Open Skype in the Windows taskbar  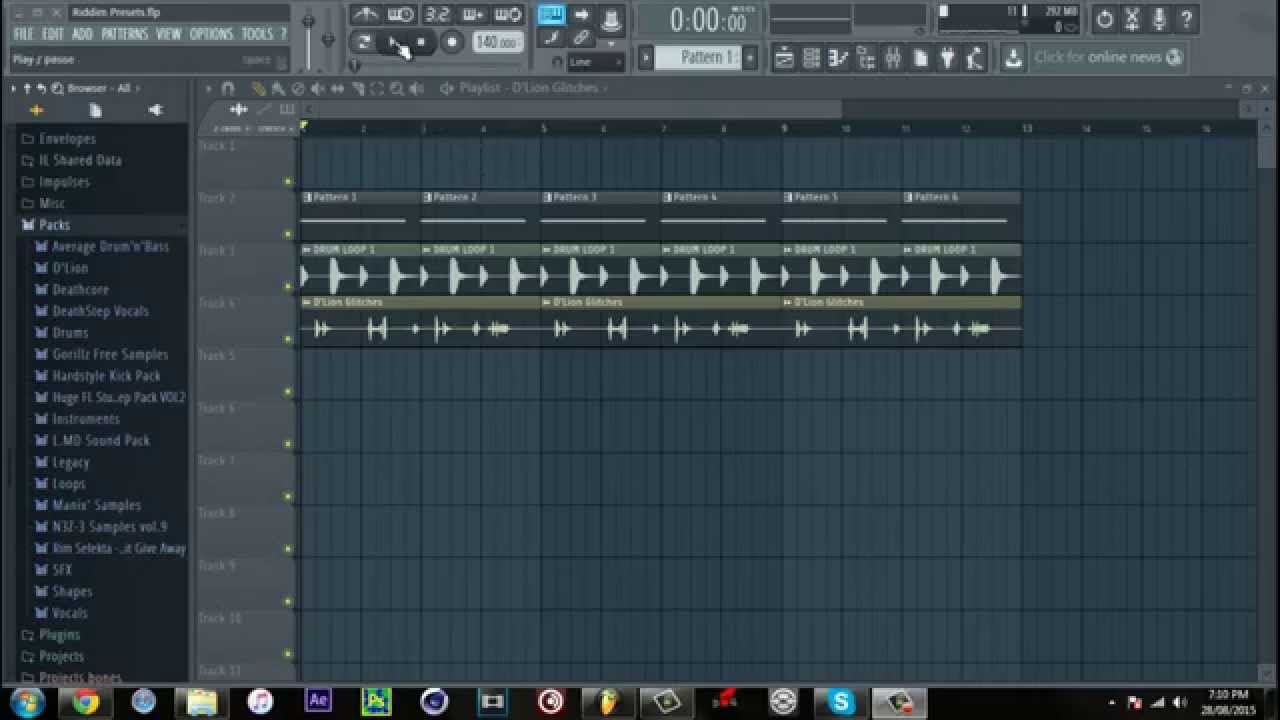[x=841, y=702]
